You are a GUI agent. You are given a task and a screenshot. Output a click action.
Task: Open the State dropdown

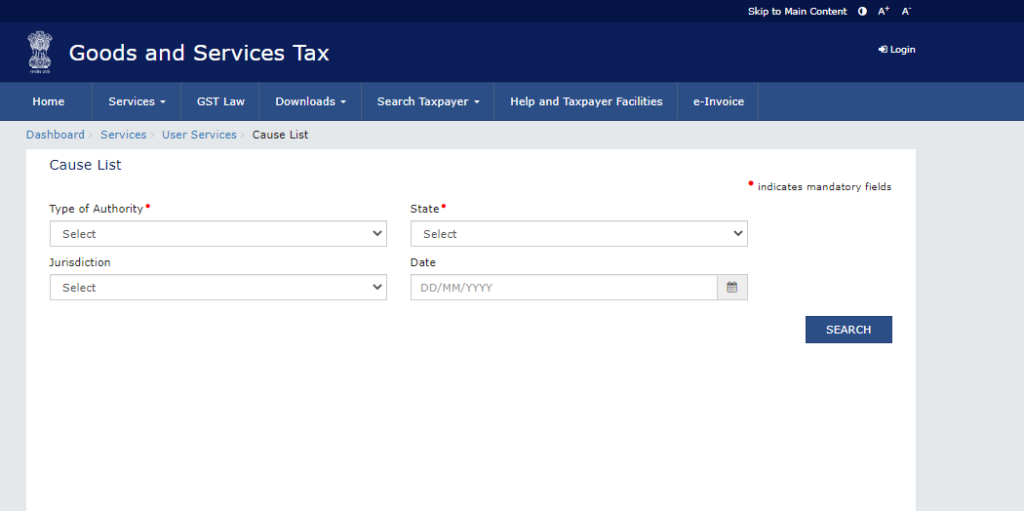point(579,233)
